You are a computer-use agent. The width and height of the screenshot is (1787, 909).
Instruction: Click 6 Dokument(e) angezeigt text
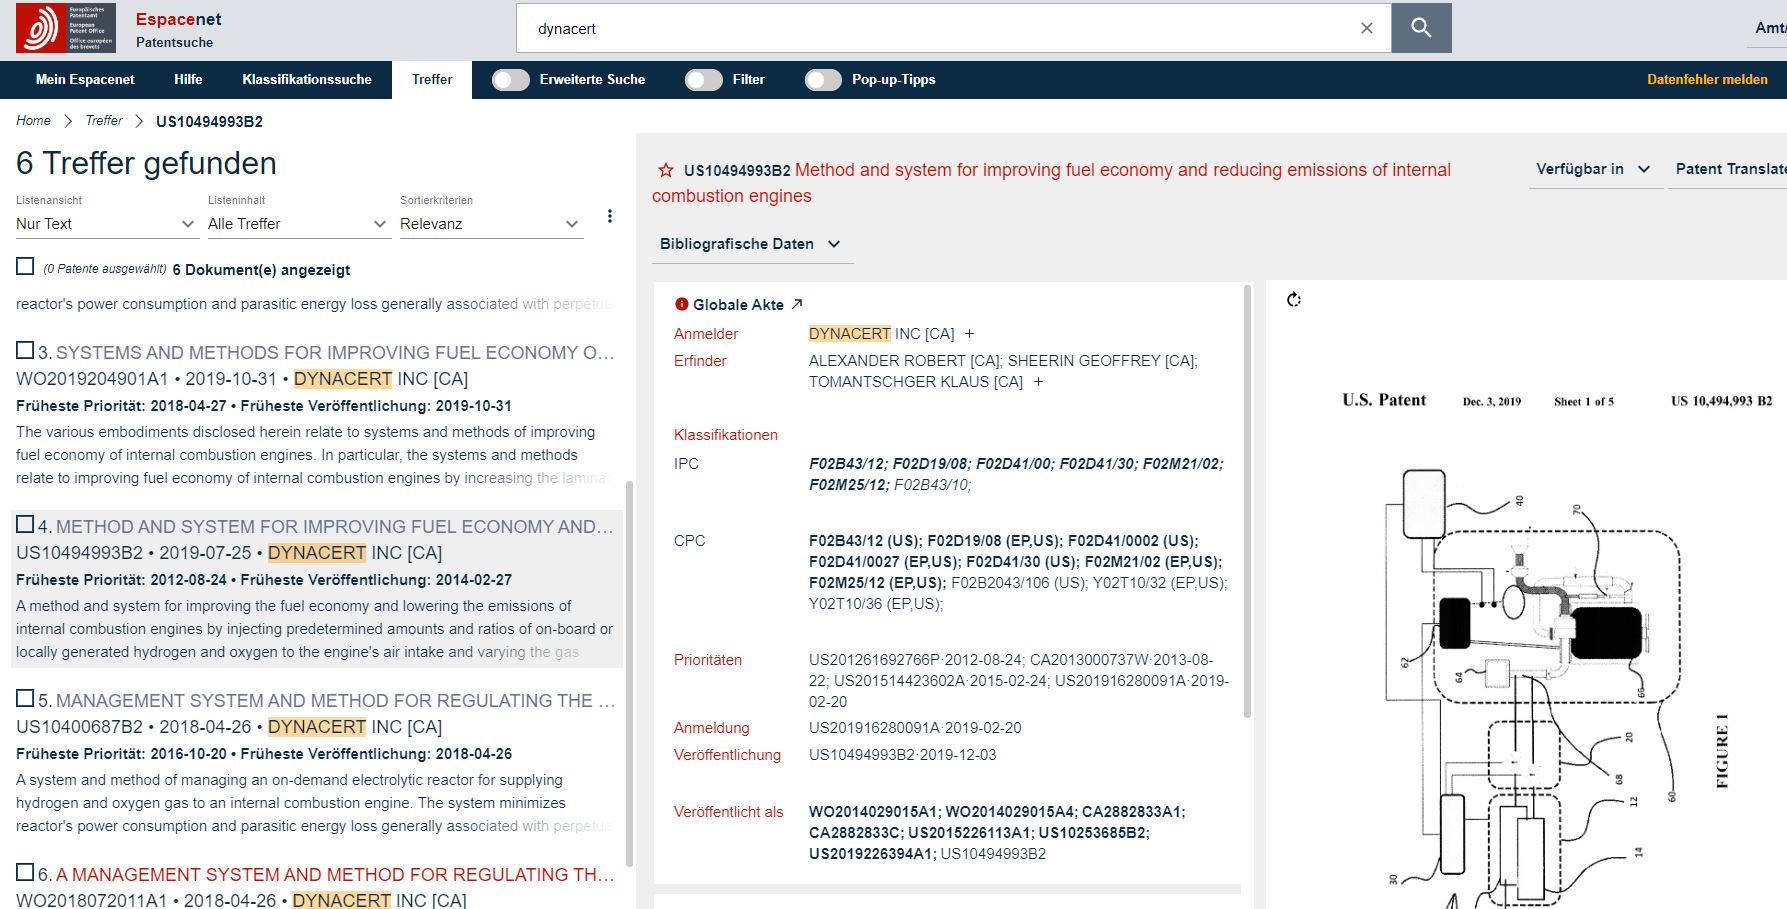pyautogui.click(x=261, y=270)
